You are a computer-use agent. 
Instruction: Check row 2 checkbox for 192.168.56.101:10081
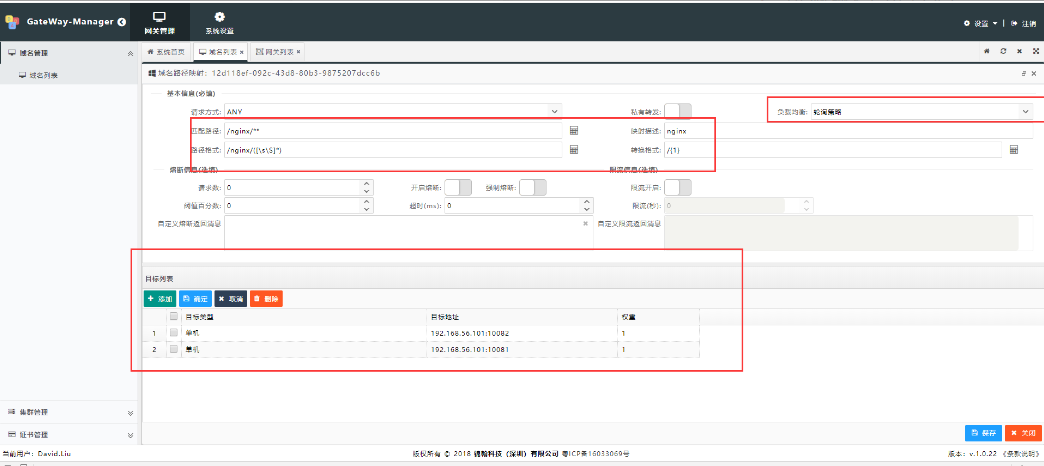(x=174, y=349)
